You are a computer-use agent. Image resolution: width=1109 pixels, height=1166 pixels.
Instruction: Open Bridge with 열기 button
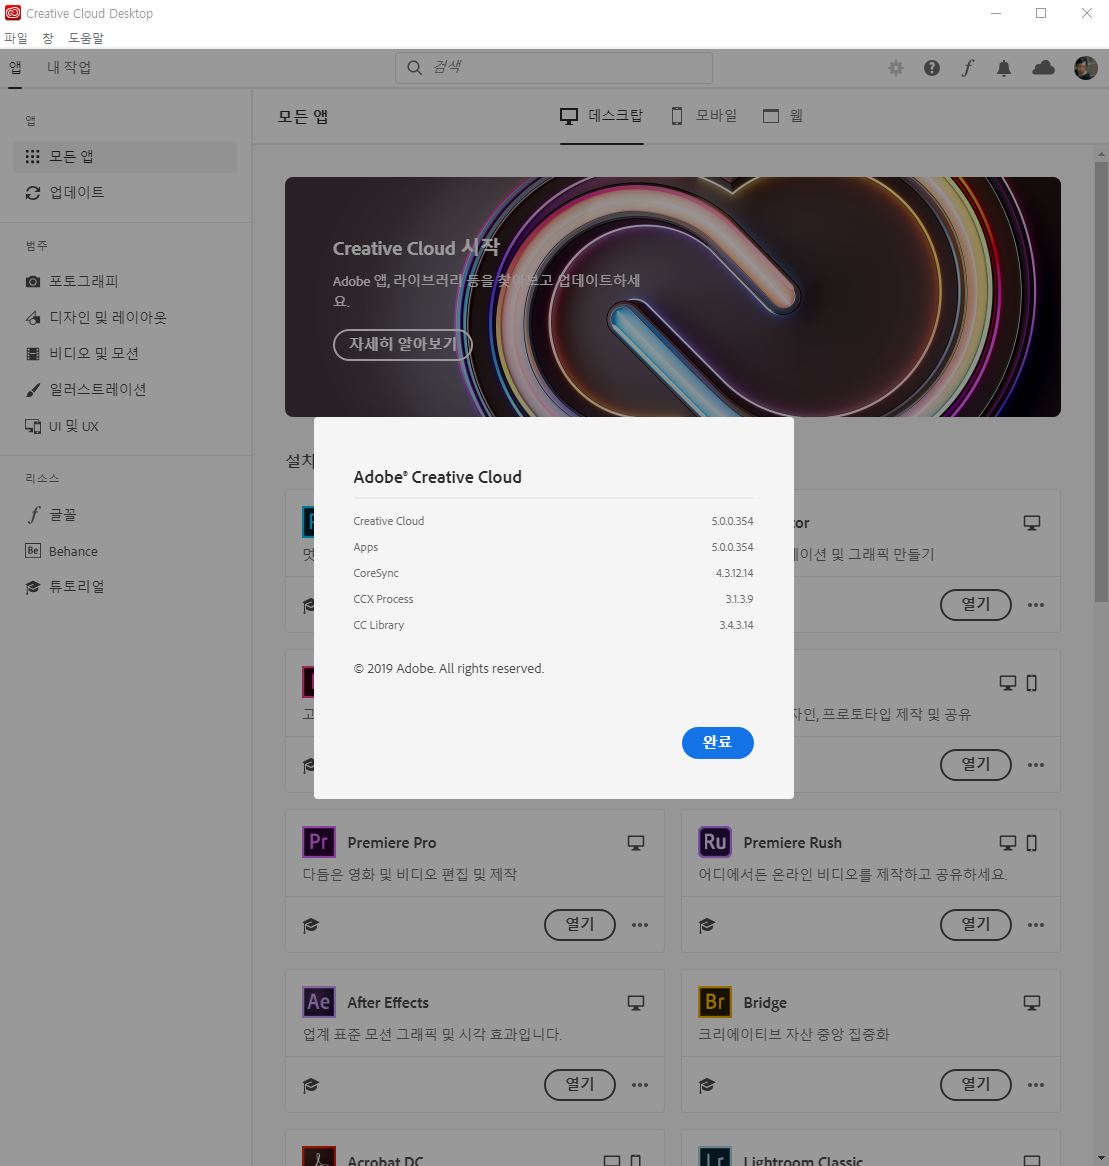coord(976,1085)
